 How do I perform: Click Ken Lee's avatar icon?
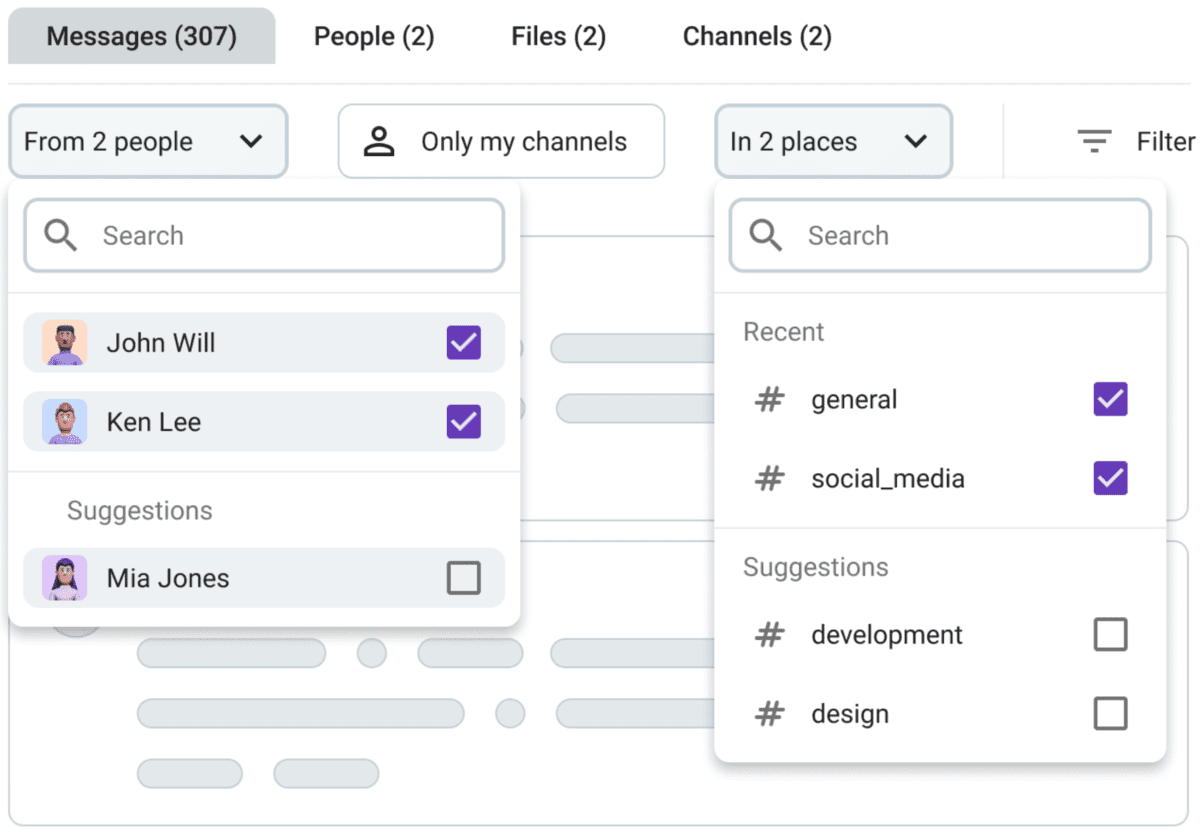click(x=64, y=422)
